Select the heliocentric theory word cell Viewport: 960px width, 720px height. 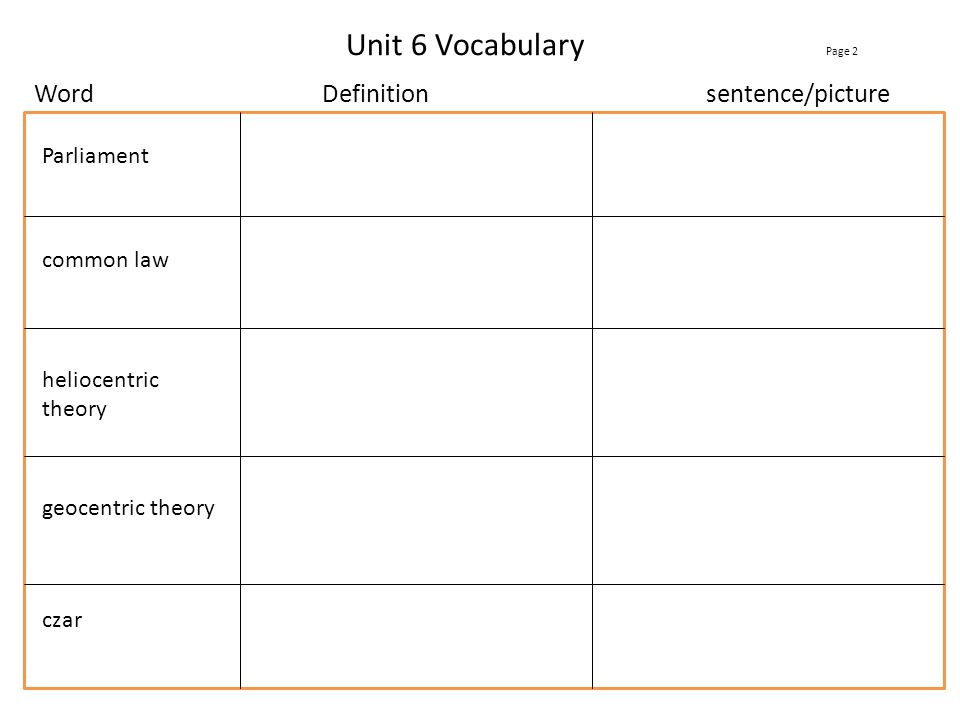click(132, 392)
